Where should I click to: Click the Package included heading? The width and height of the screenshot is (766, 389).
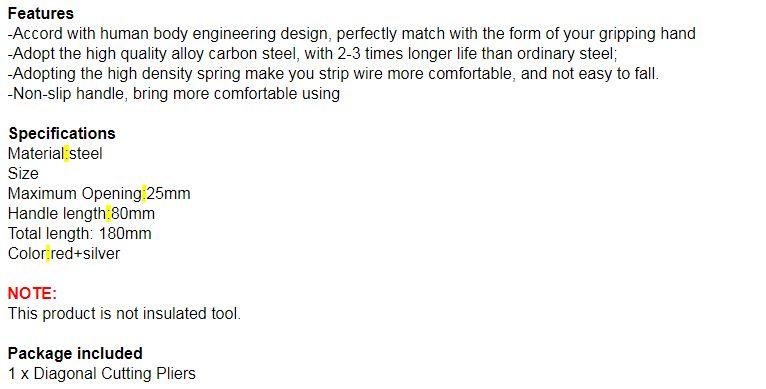pyautogui.click(x=75, y=353)
